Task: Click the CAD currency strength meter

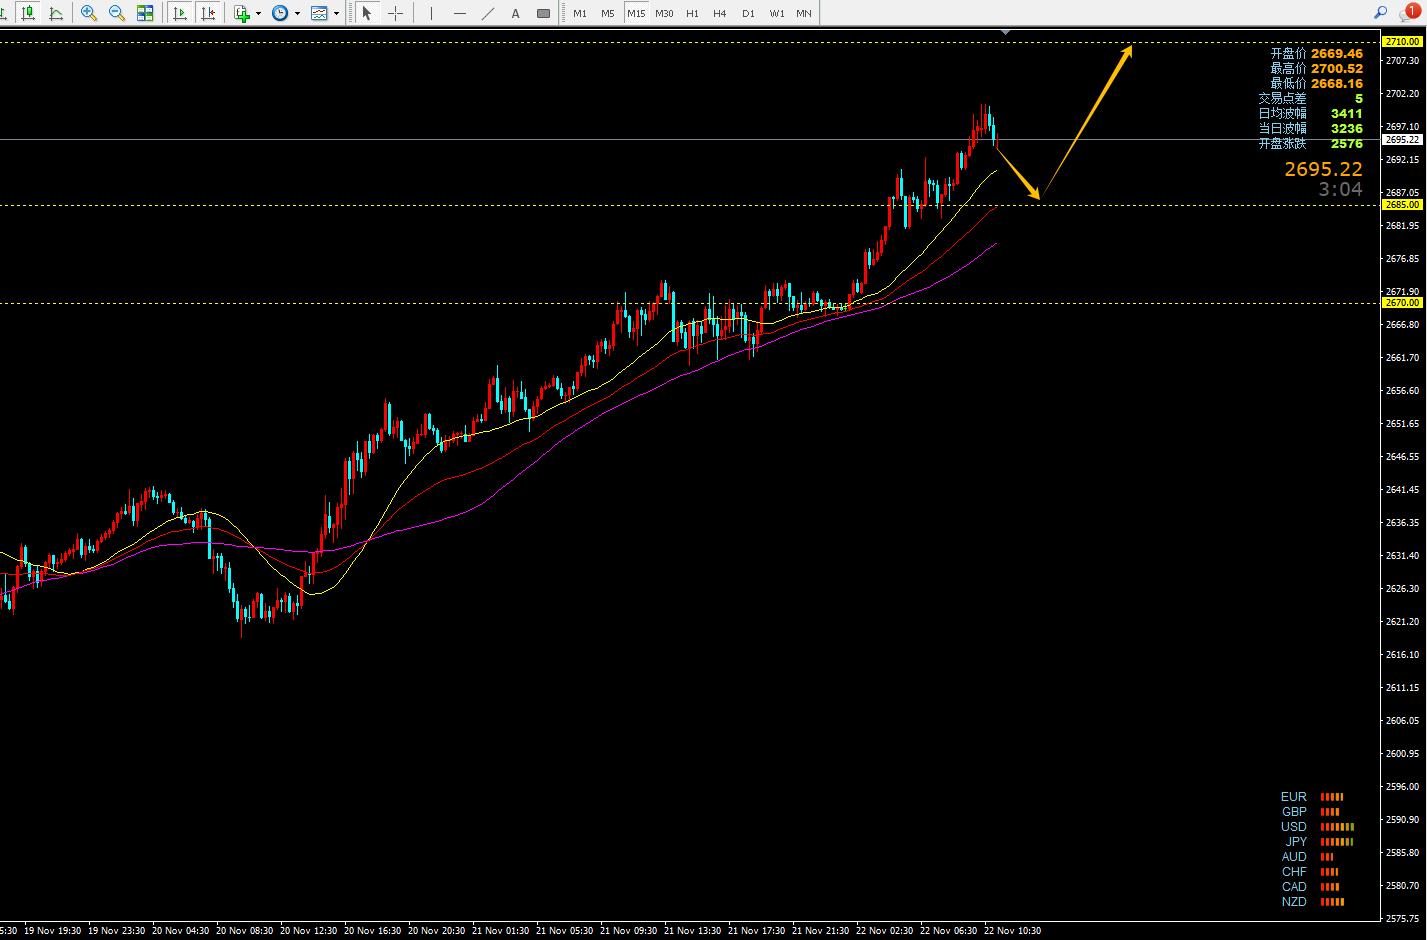Action: (1330, 887)
